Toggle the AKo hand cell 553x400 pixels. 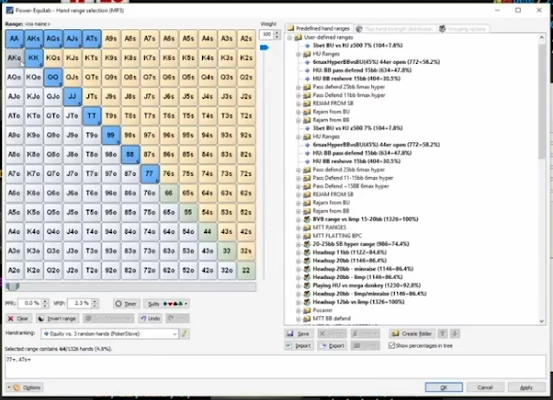click(x=14, y=58)
